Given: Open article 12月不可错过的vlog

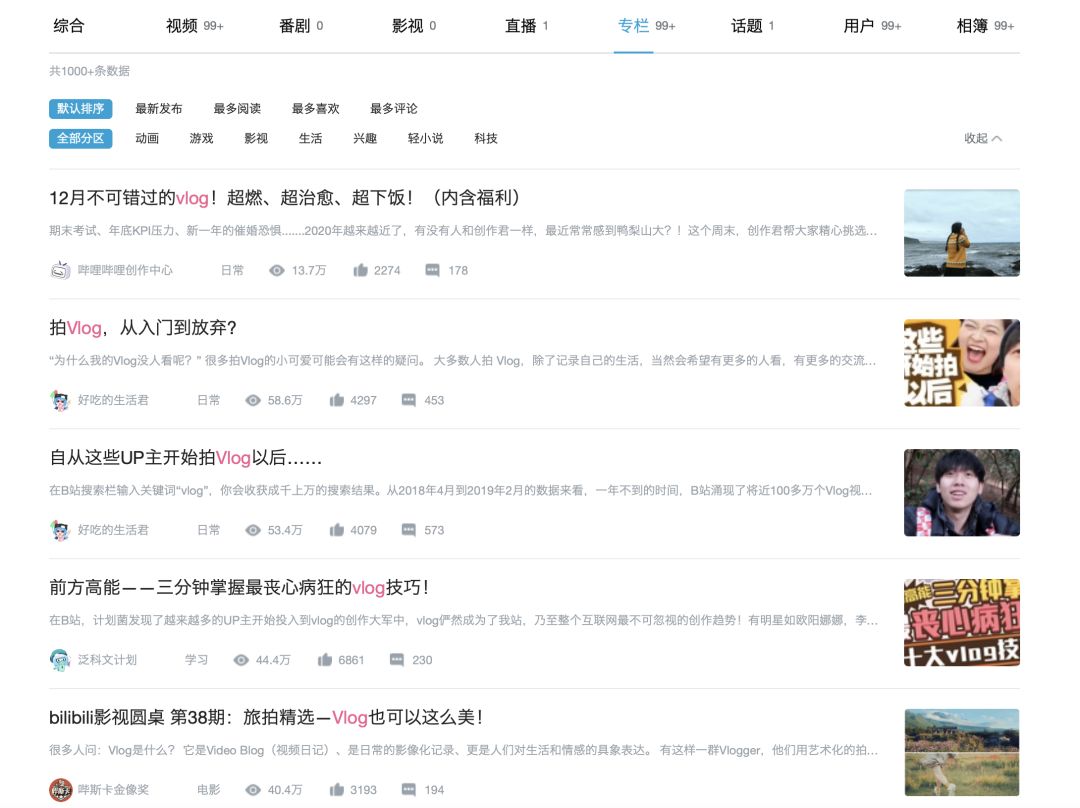Looking at the screenshot, I should pos(284,198).
